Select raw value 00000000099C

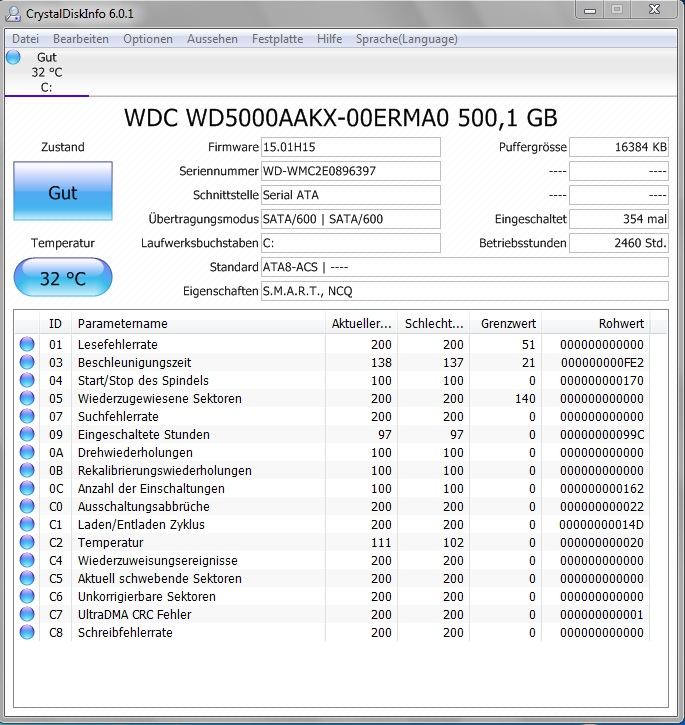(602, 435)
